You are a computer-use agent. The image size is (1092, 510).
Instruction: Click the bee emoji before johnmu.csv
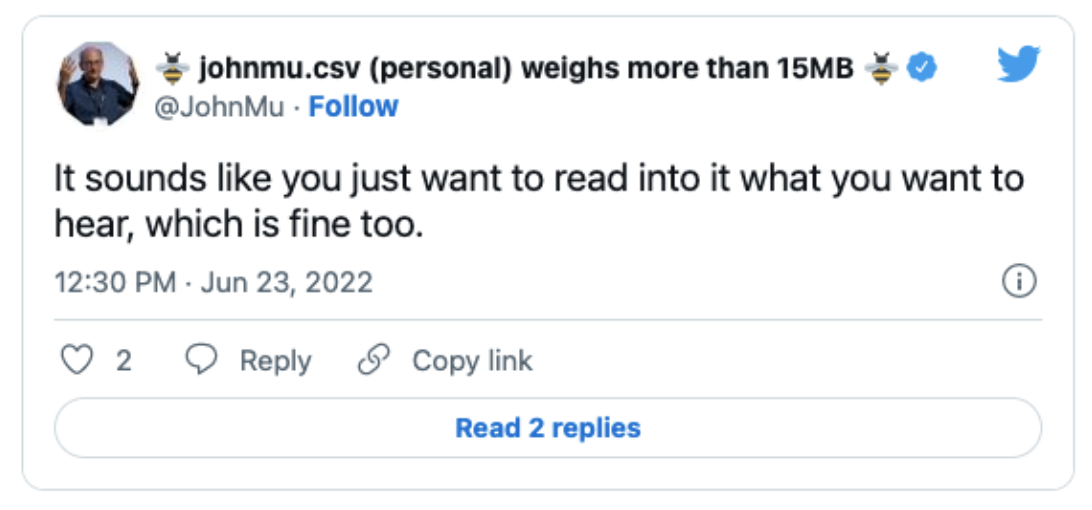click(174, 69)
